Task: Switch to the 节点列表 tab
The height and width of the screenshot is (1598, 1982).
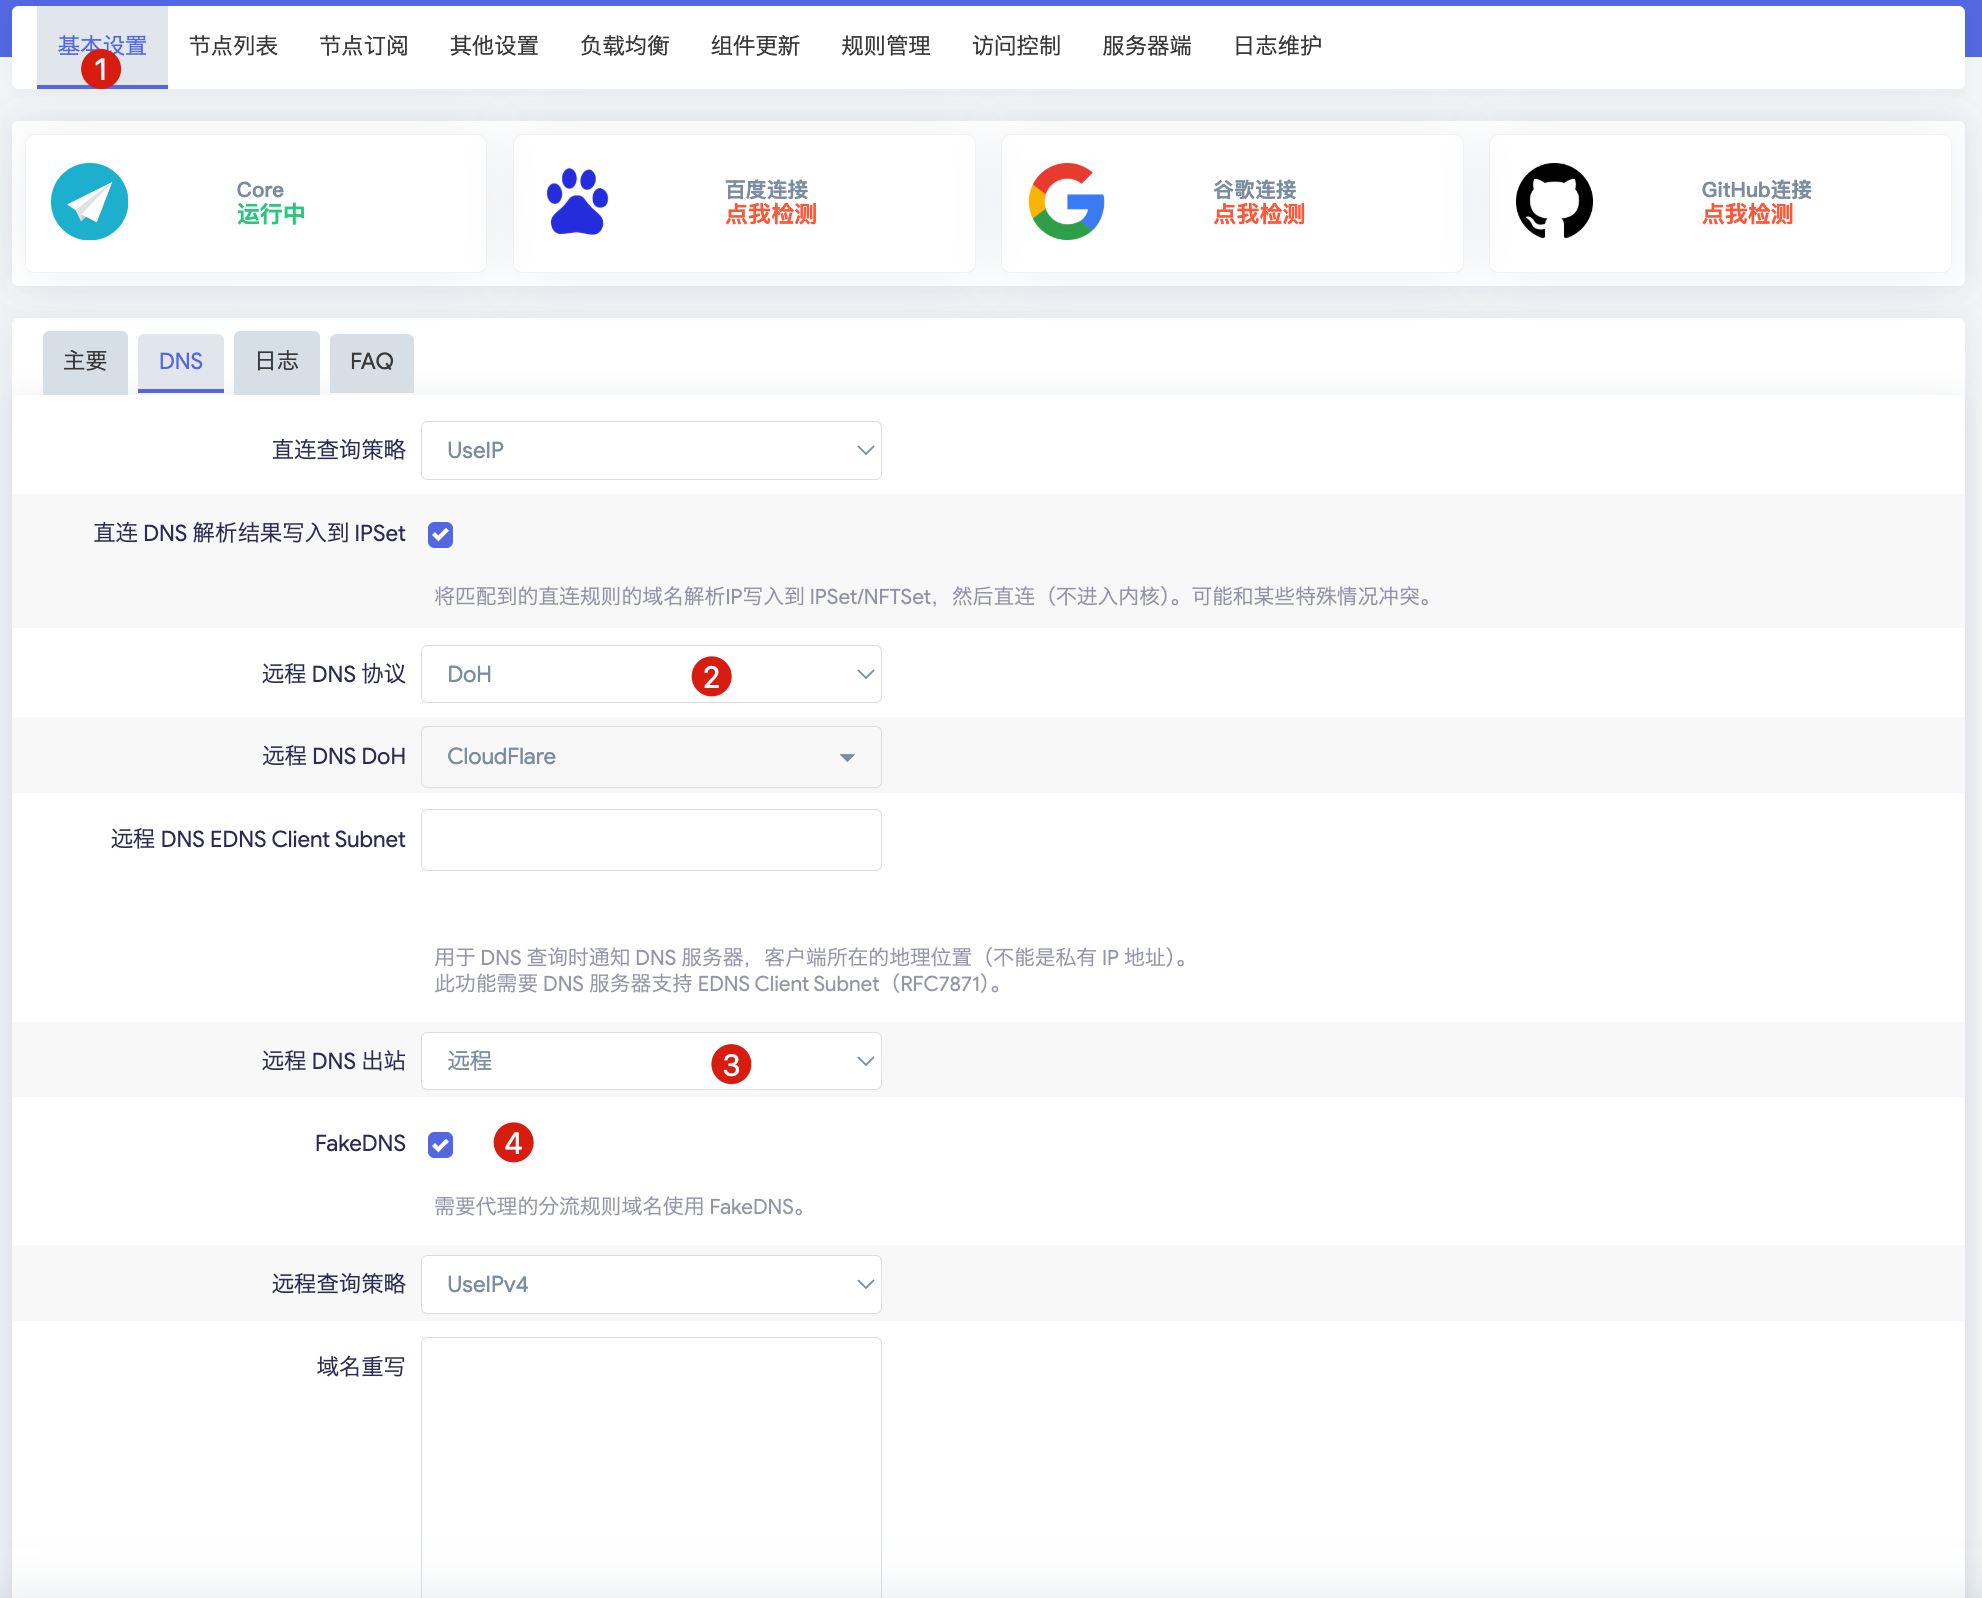Action: [233, 45]
